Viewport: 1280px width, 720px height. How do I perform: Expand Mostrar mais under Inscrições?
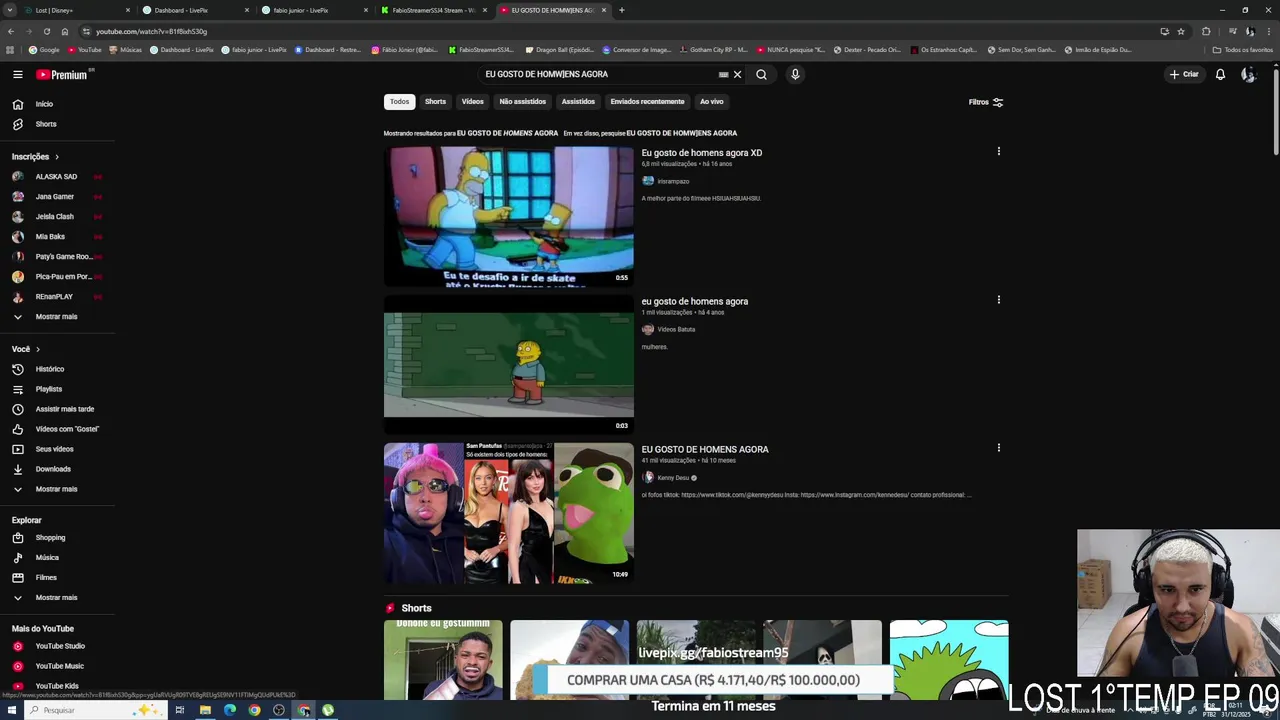point(57,317)
